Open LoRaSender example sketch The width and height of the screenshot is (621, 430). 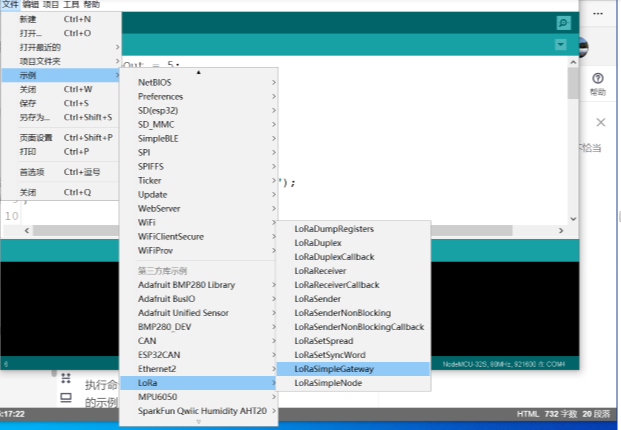click(x=353, y=299)
